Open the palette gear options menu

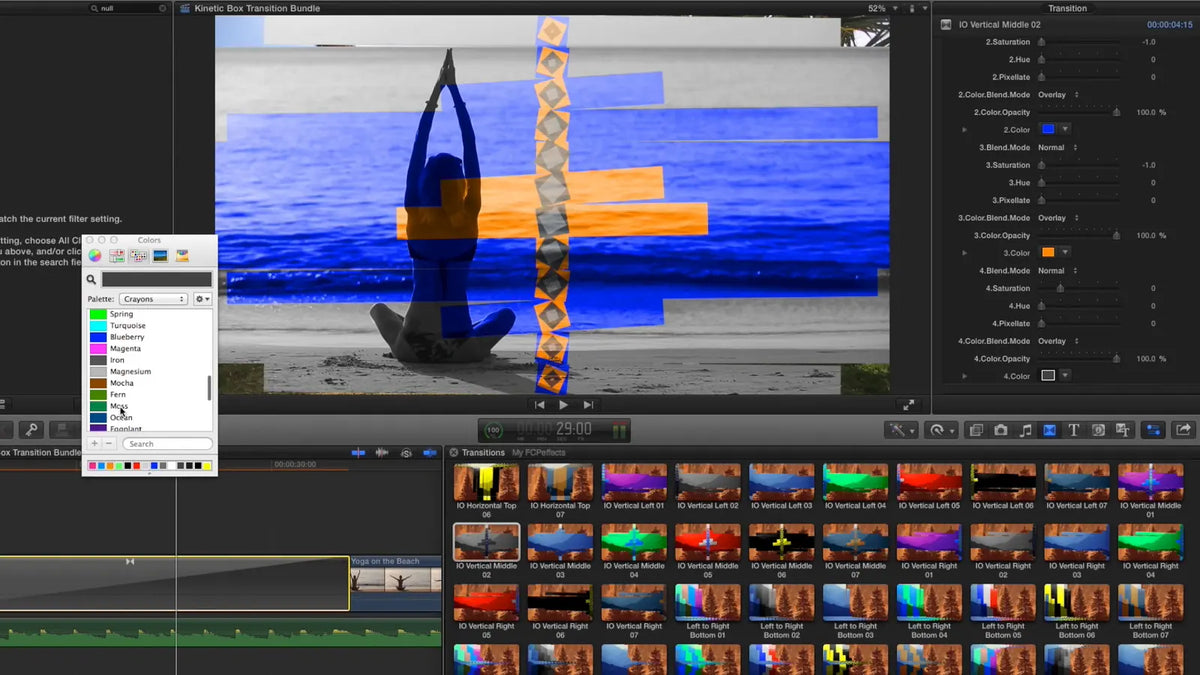coord(202,299)
